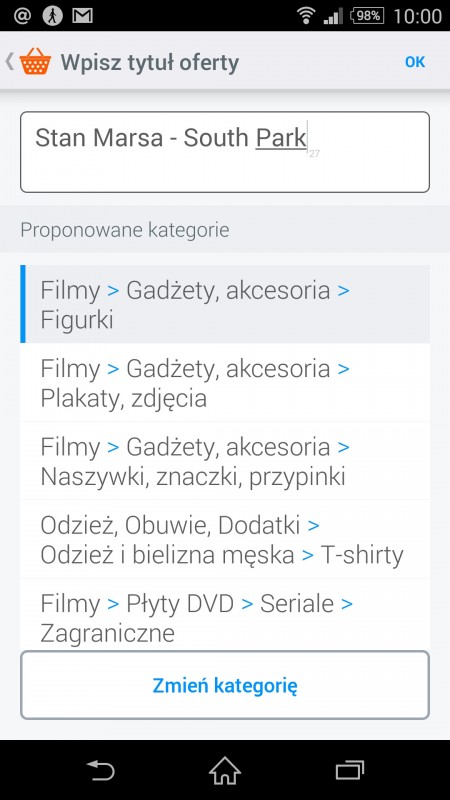
Task: Tap the Android home button
Action: tap(224, 770)
